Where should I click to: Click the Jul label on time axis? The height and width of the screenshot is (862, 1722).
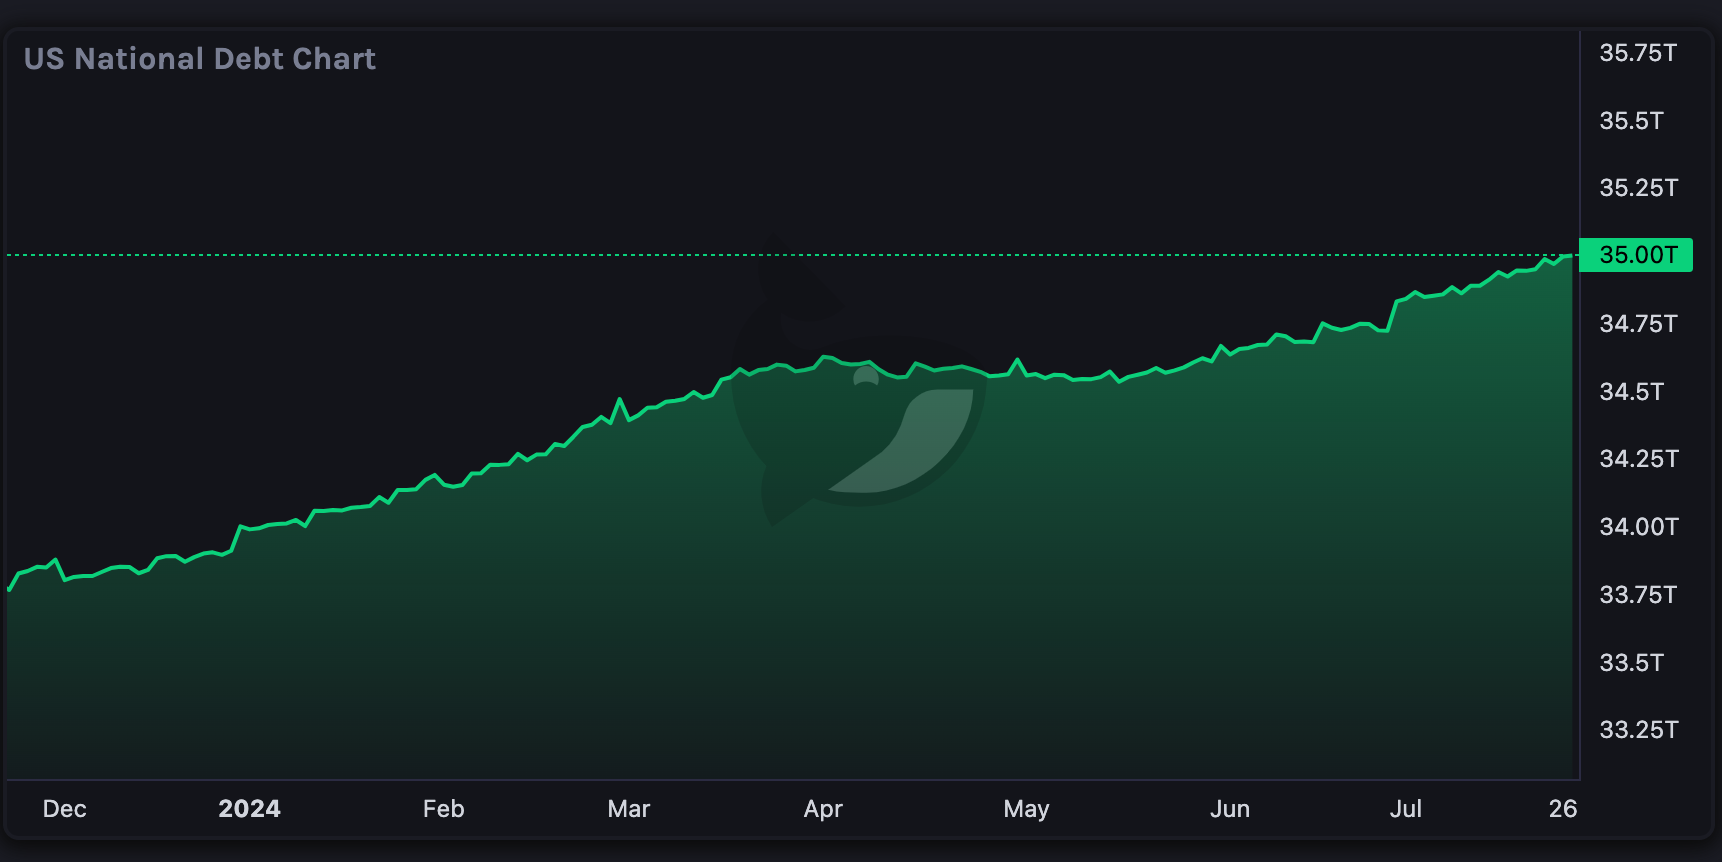click(1406, 809)
